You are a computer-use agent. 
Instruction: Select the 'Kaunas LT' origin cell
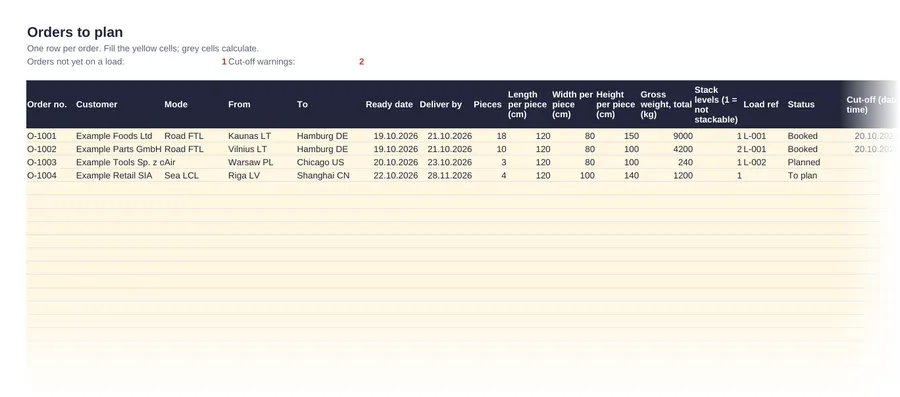250,136
